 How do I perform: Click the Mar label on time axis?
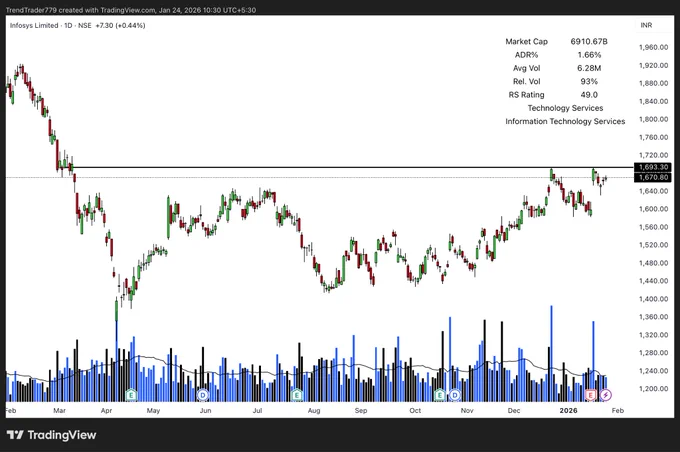(59, 410)
